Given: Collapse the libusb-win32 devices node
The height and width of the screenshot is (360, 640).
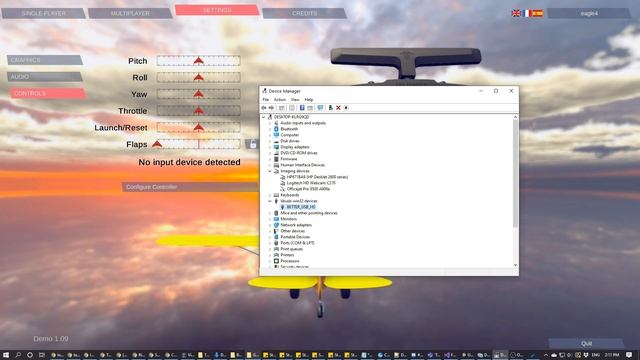Looking at the screenshot, I should point(270,201).
